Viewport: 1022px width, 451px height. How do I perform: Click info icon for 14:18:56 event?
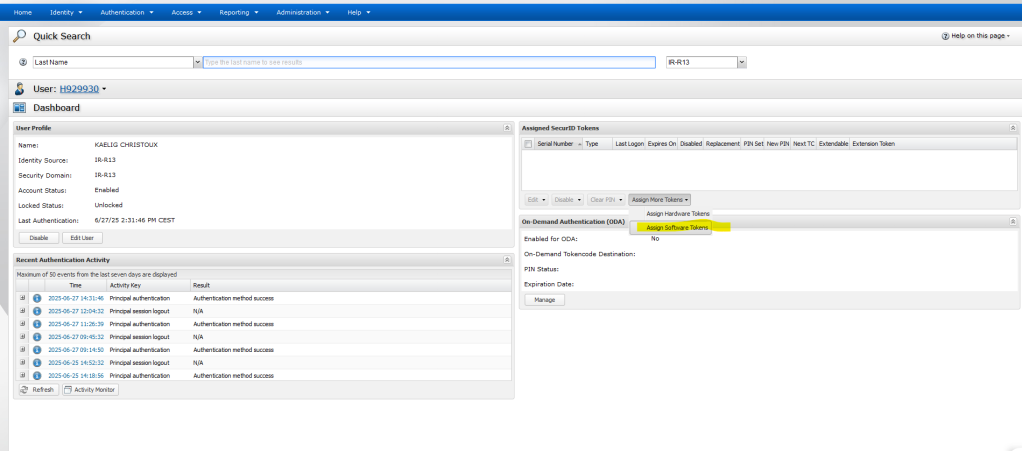(x=37, y=375)
